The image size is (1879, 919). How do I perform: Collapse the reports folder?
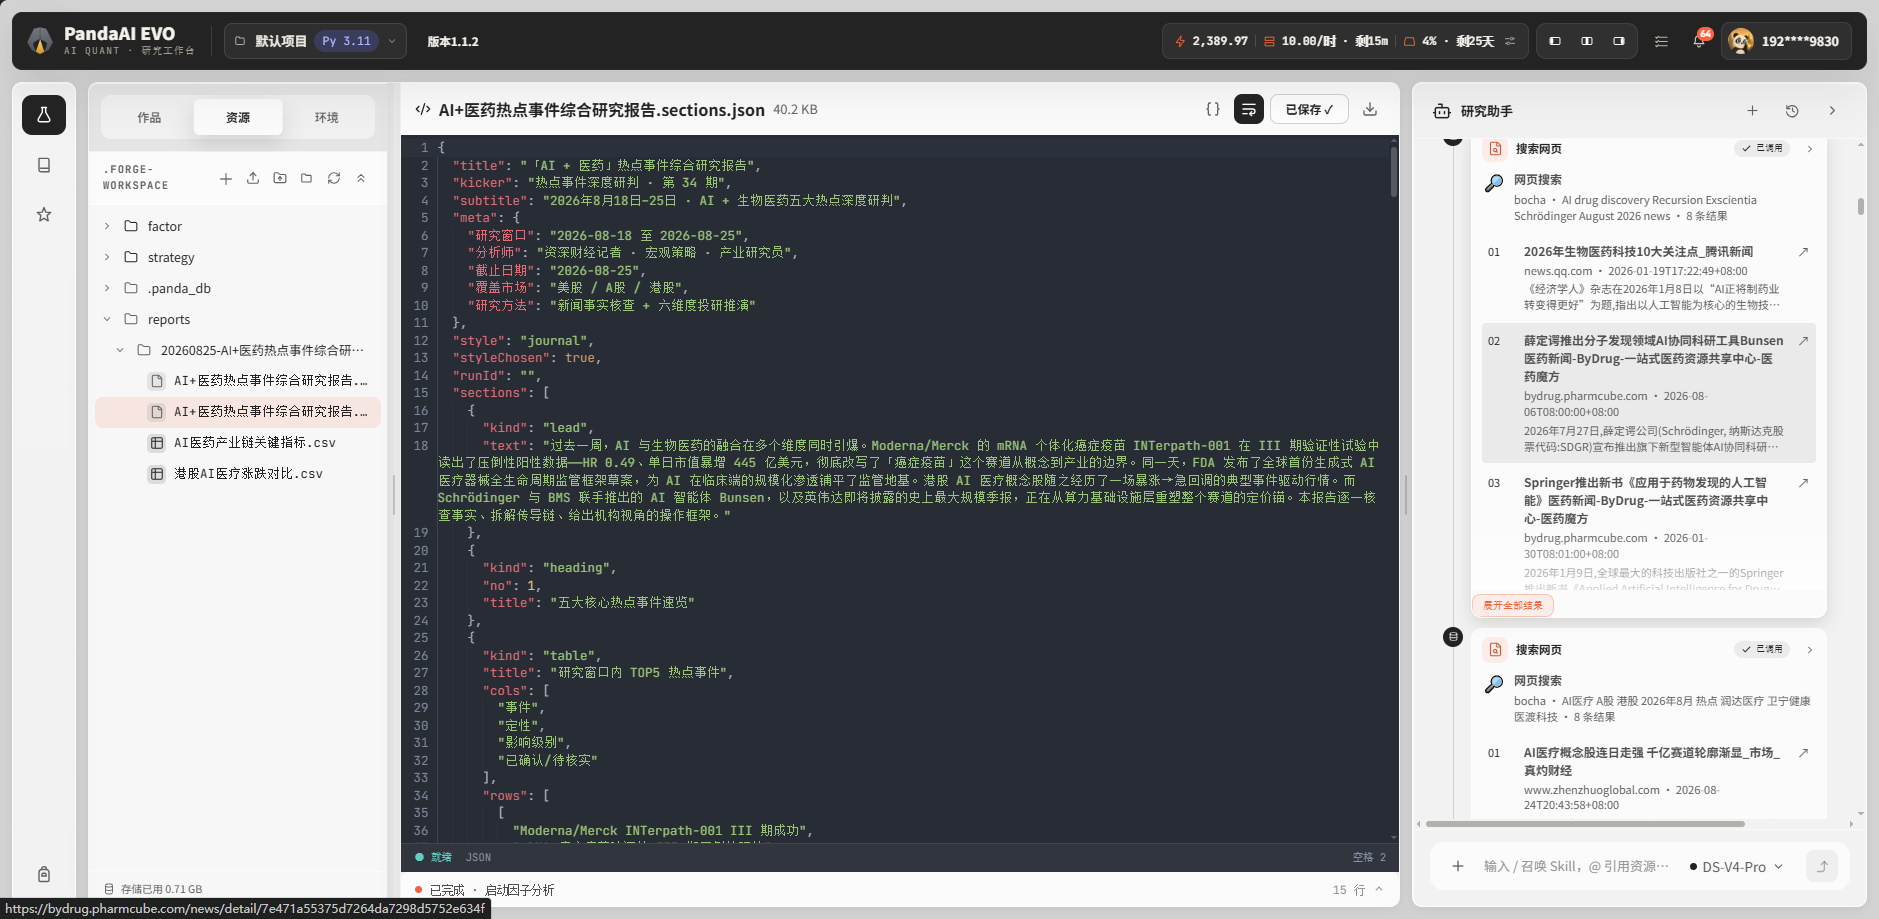(107, 319)
